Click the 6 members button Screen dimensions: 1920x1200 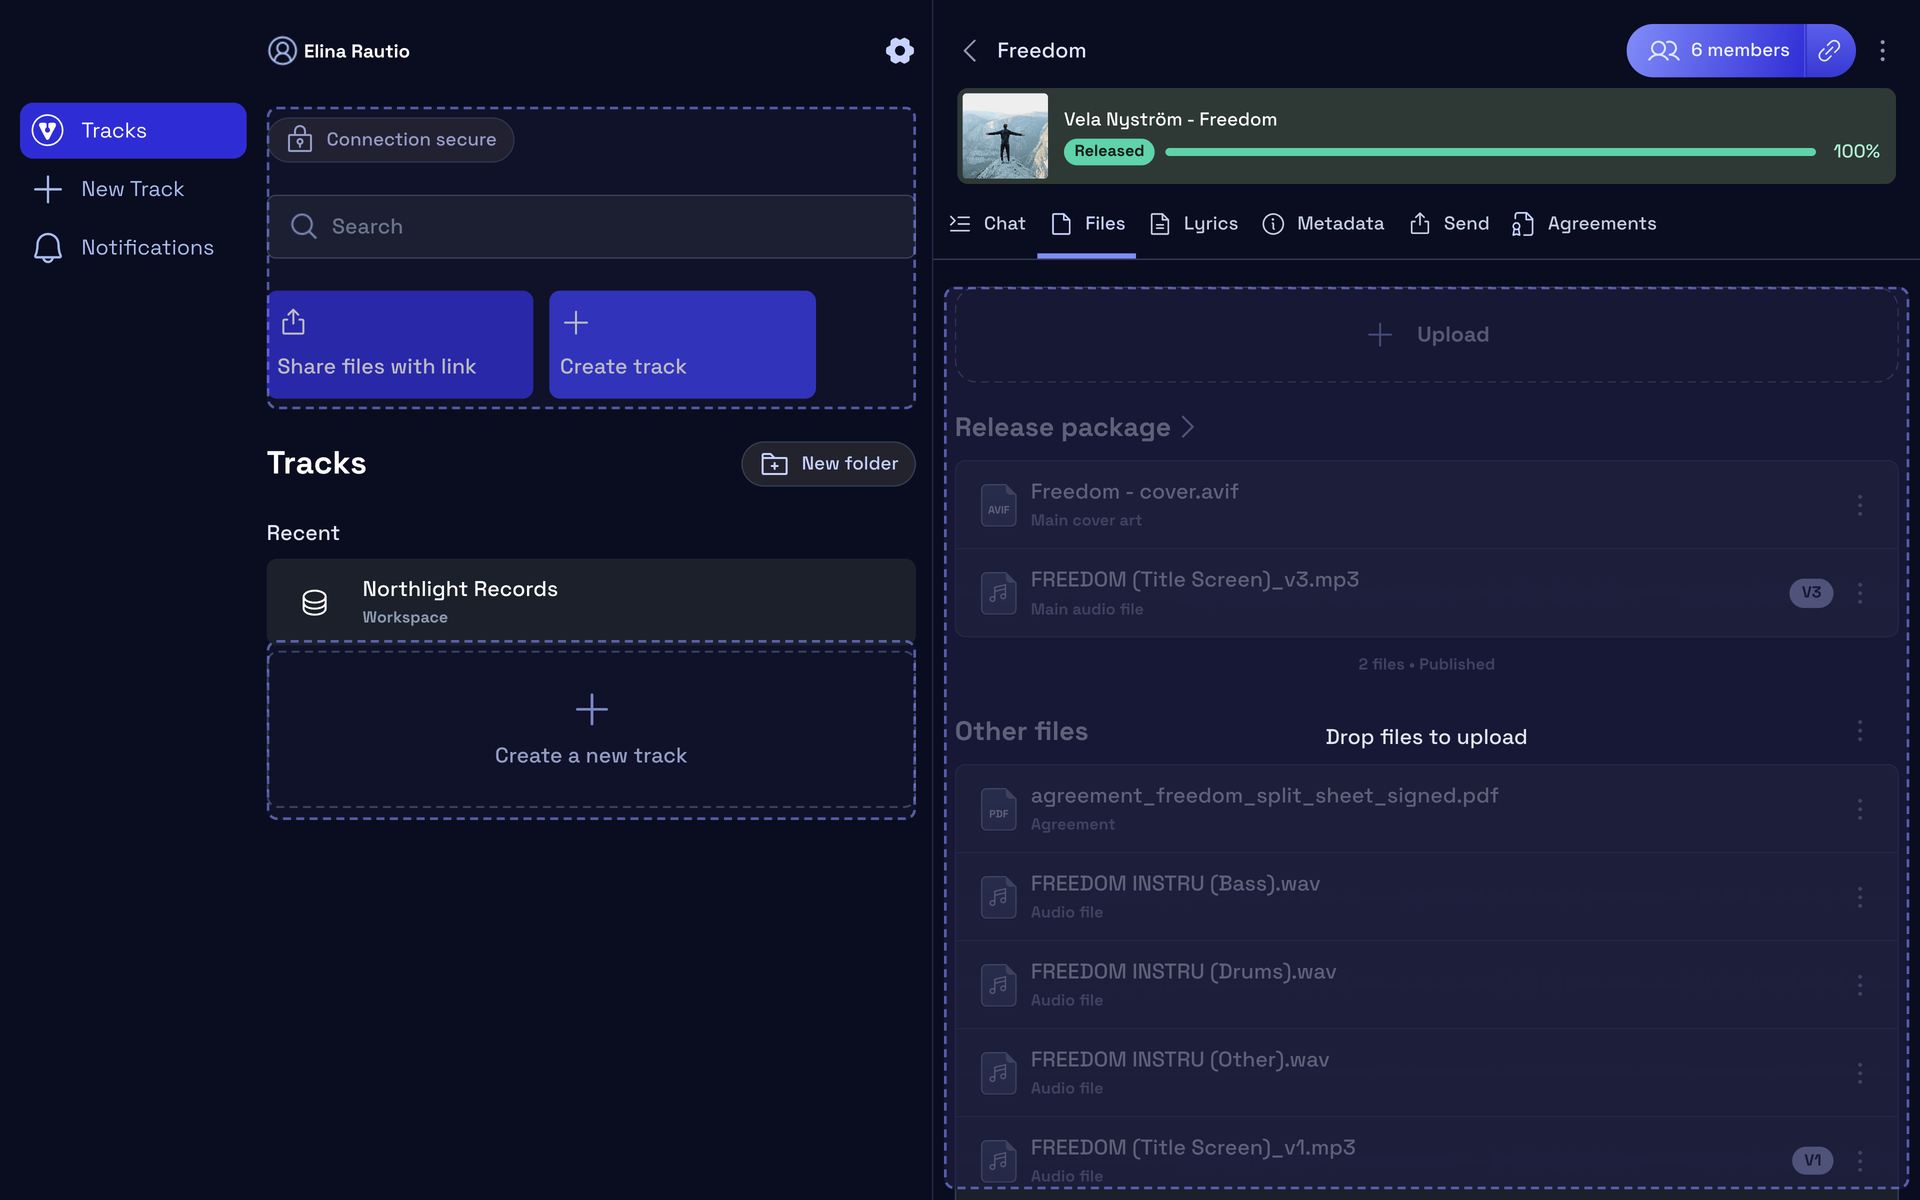point(1716,51)
